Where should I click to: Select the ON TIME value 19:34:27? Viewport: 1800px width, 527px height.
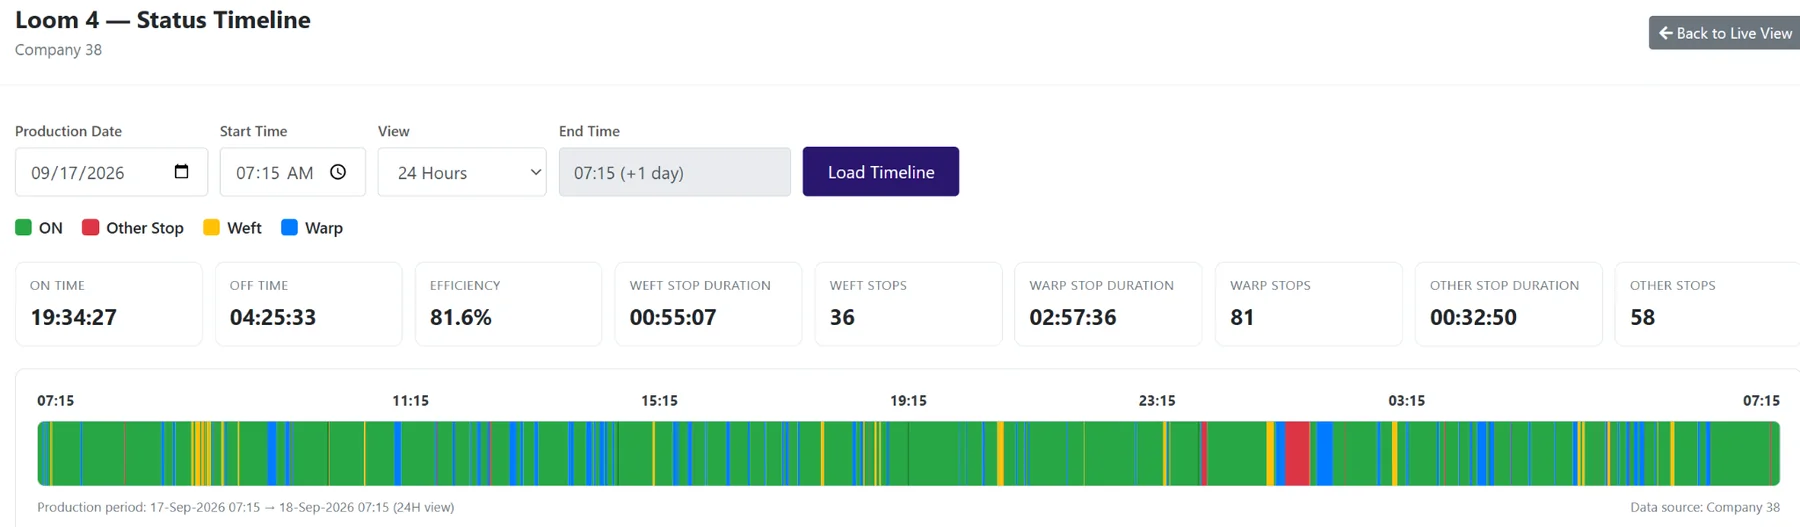coord(74,317)
